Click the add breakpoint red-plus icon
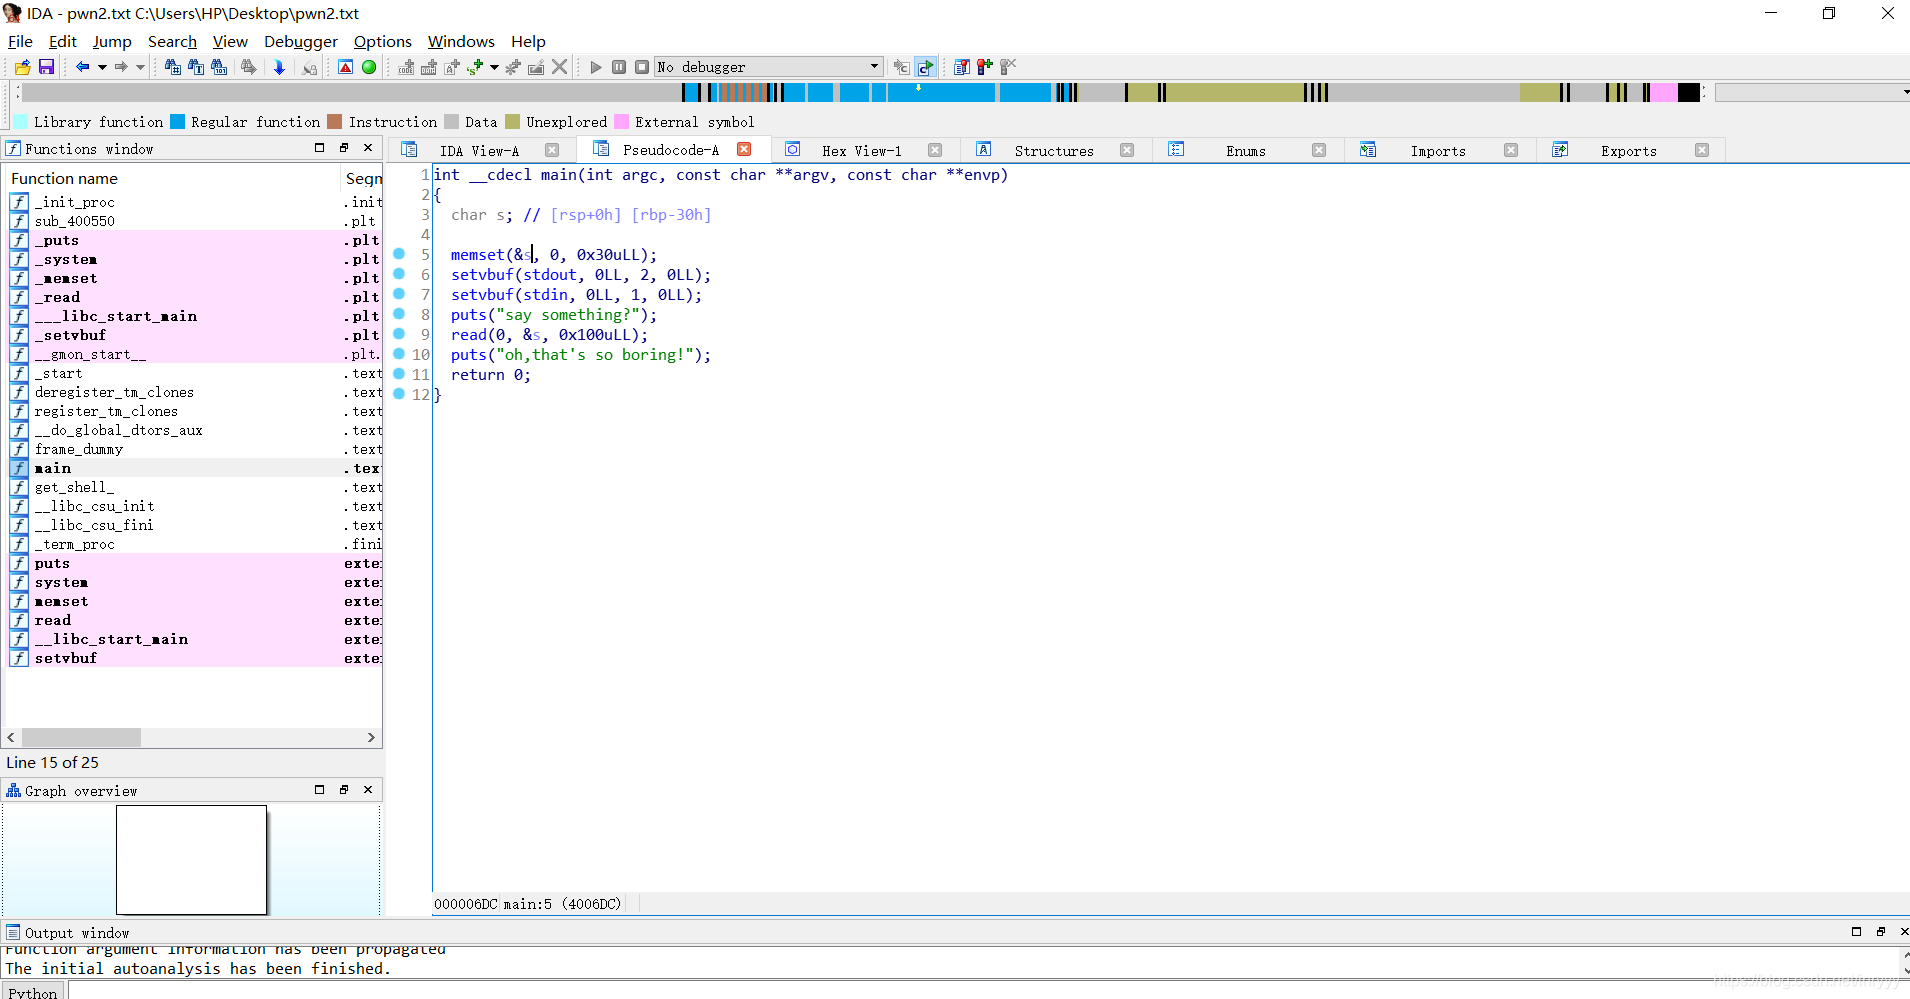The width and height of the screenshot is (1910, 999). click(985, 67)
